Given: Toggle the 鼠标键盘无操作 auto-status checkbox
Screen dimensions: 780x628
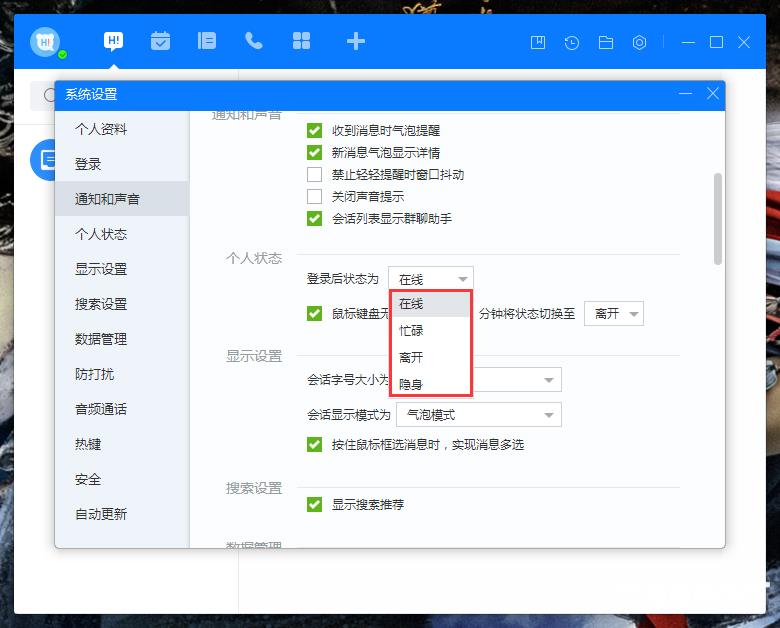Looking at the screenshot, I should [x=314, y=314].
